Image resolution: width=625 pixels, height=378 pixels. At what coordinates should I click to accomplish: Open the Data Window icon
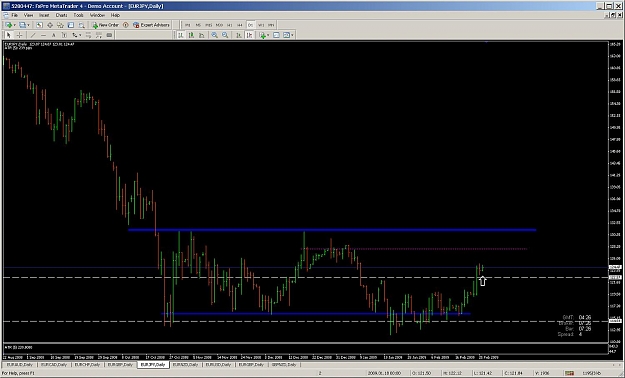(50, 25)
